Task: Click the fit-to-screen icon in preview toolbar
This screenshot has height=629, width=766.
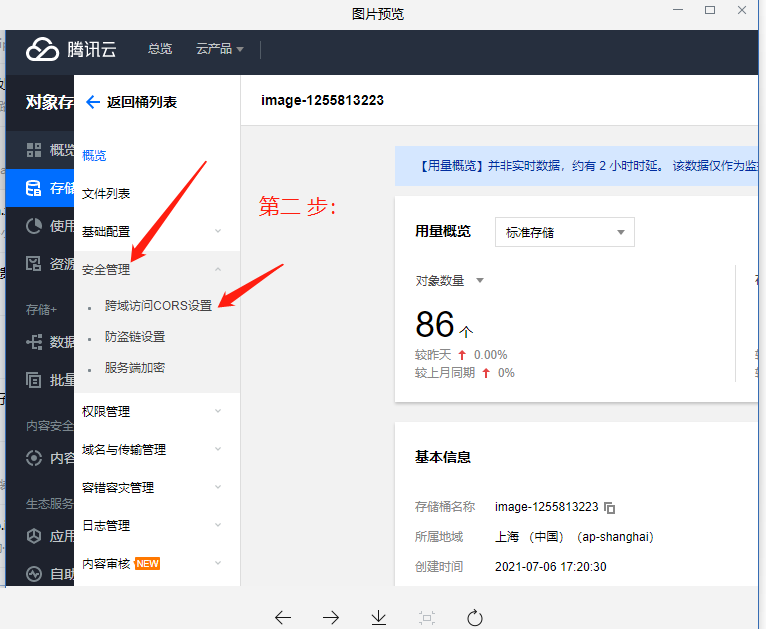Action: pos(427,618)
